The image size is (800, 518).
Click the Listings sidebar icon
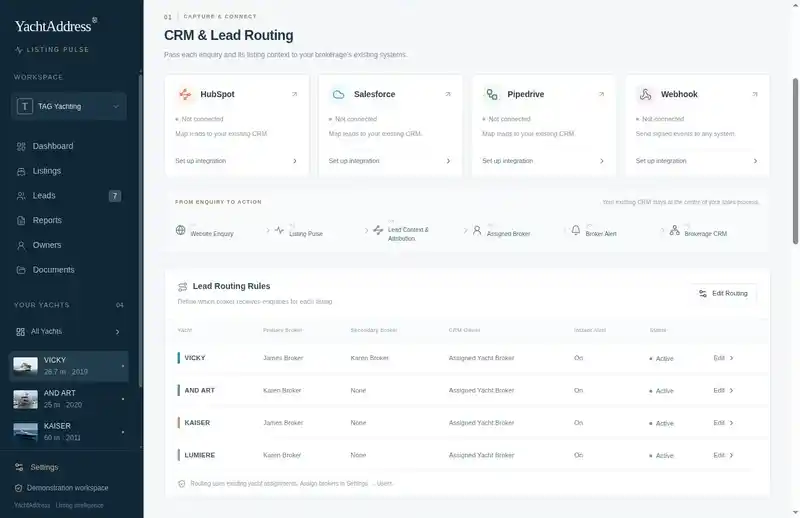[x=21, y=171]
